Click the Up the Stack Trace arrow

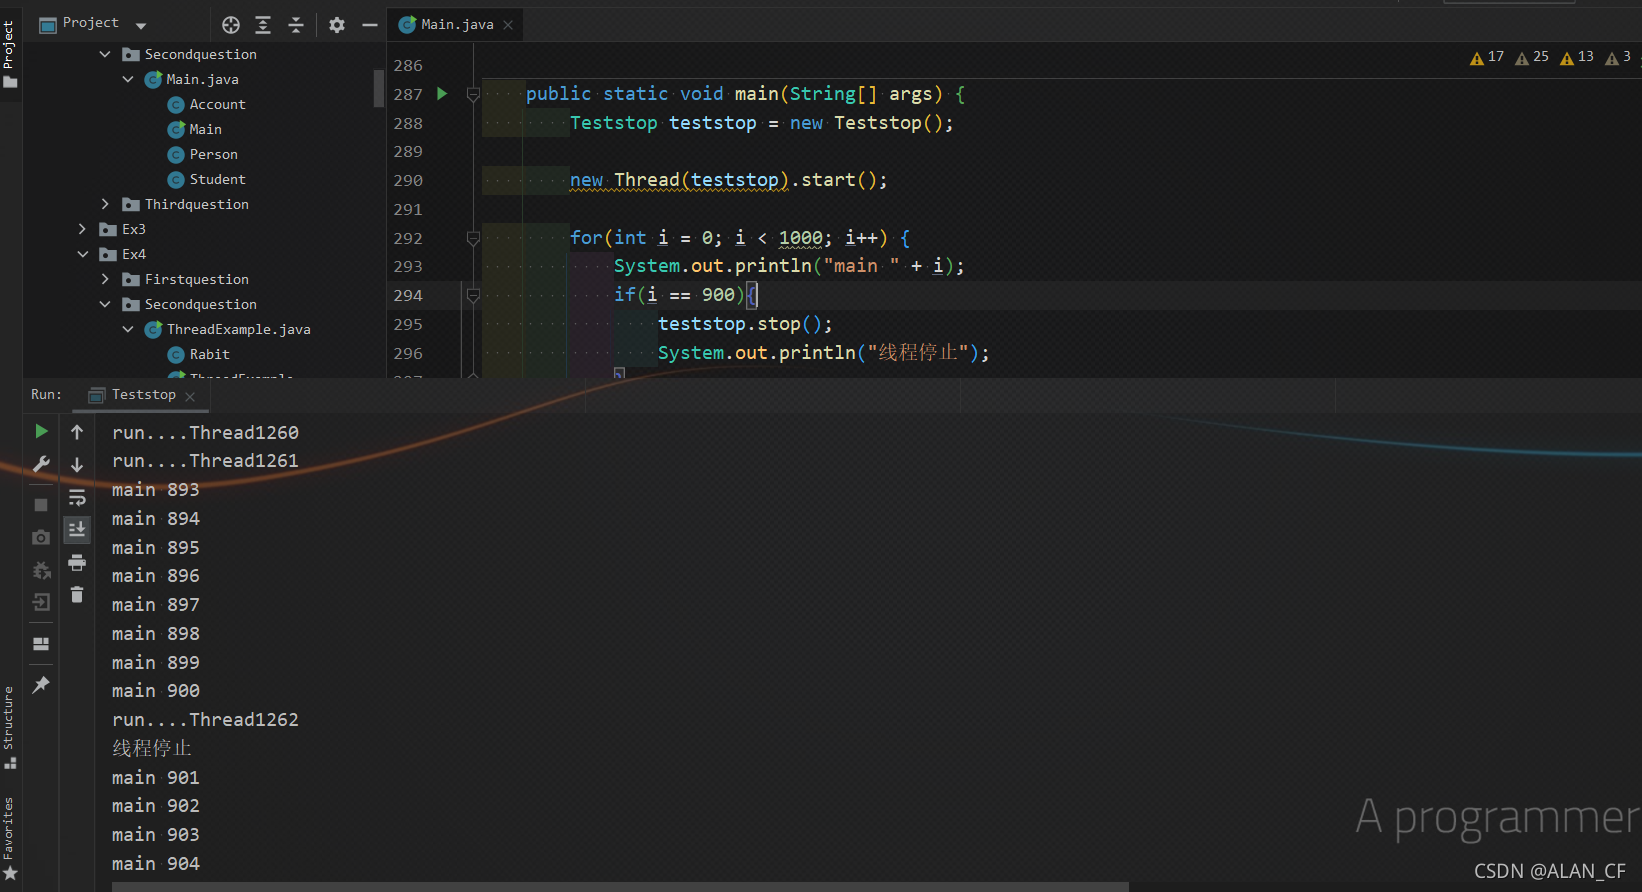[x=77, y=432]
